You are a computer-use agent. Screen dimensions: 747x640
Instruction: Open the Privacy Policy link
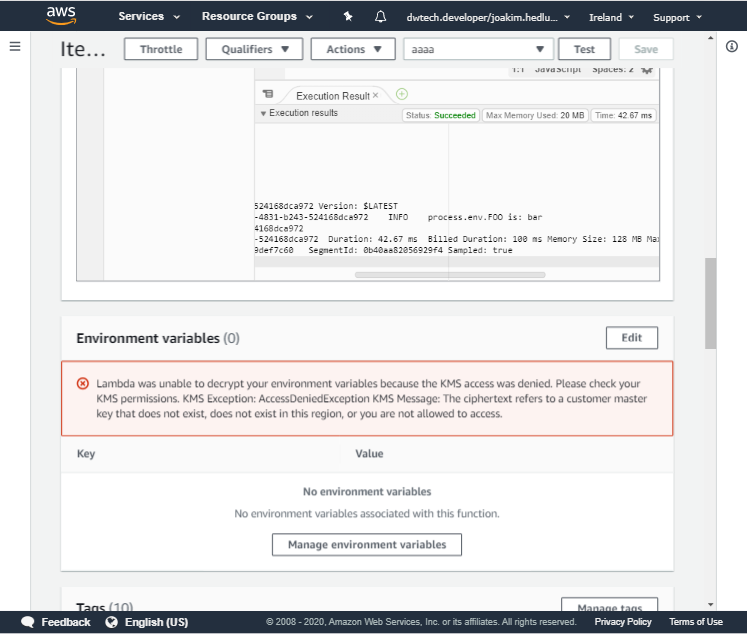623,622
